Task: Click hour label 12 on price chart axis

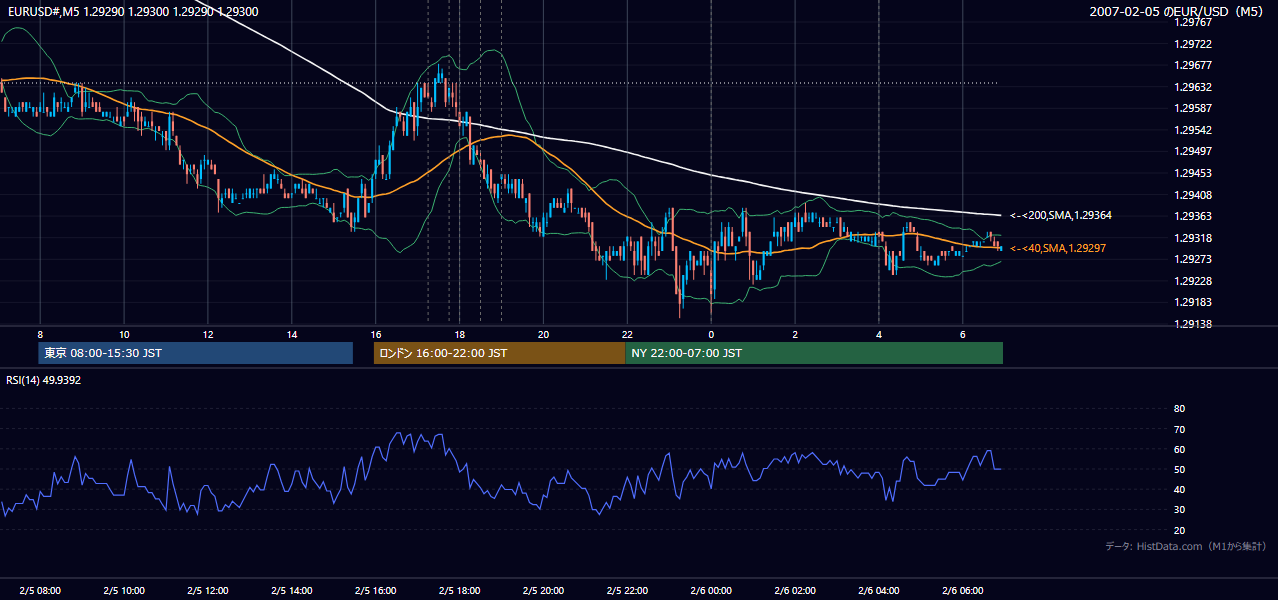Action: click(208, 334)
